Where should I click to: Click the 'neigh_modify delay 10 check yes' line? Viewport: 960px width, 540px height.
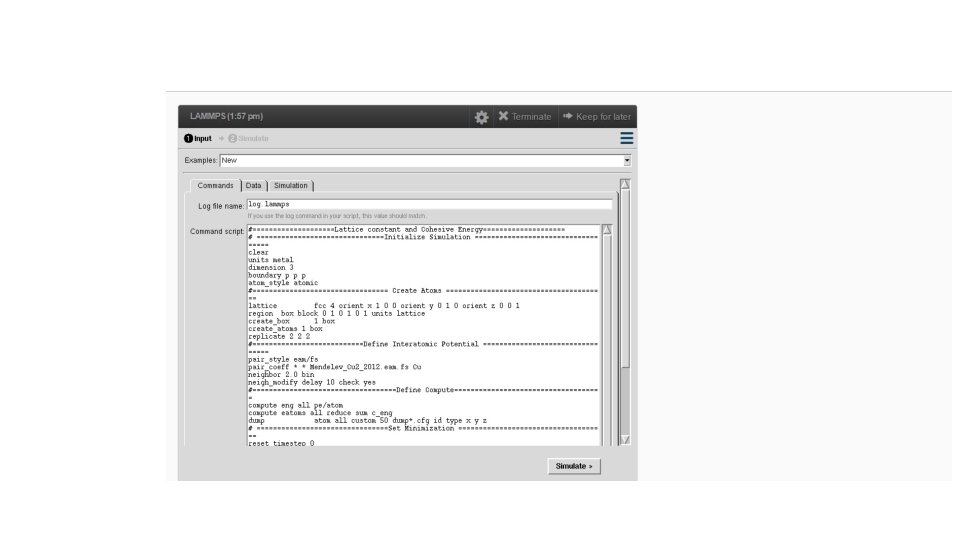click(x=312, y=383)
